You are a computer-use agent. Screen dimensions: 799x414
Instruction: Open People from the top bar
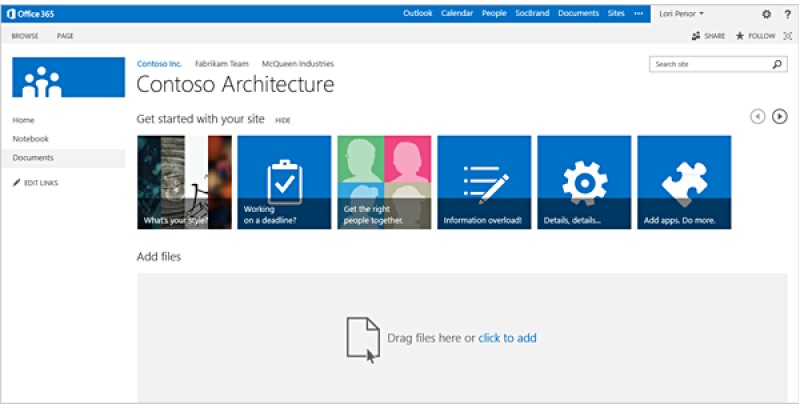click(x=494, y=13)
